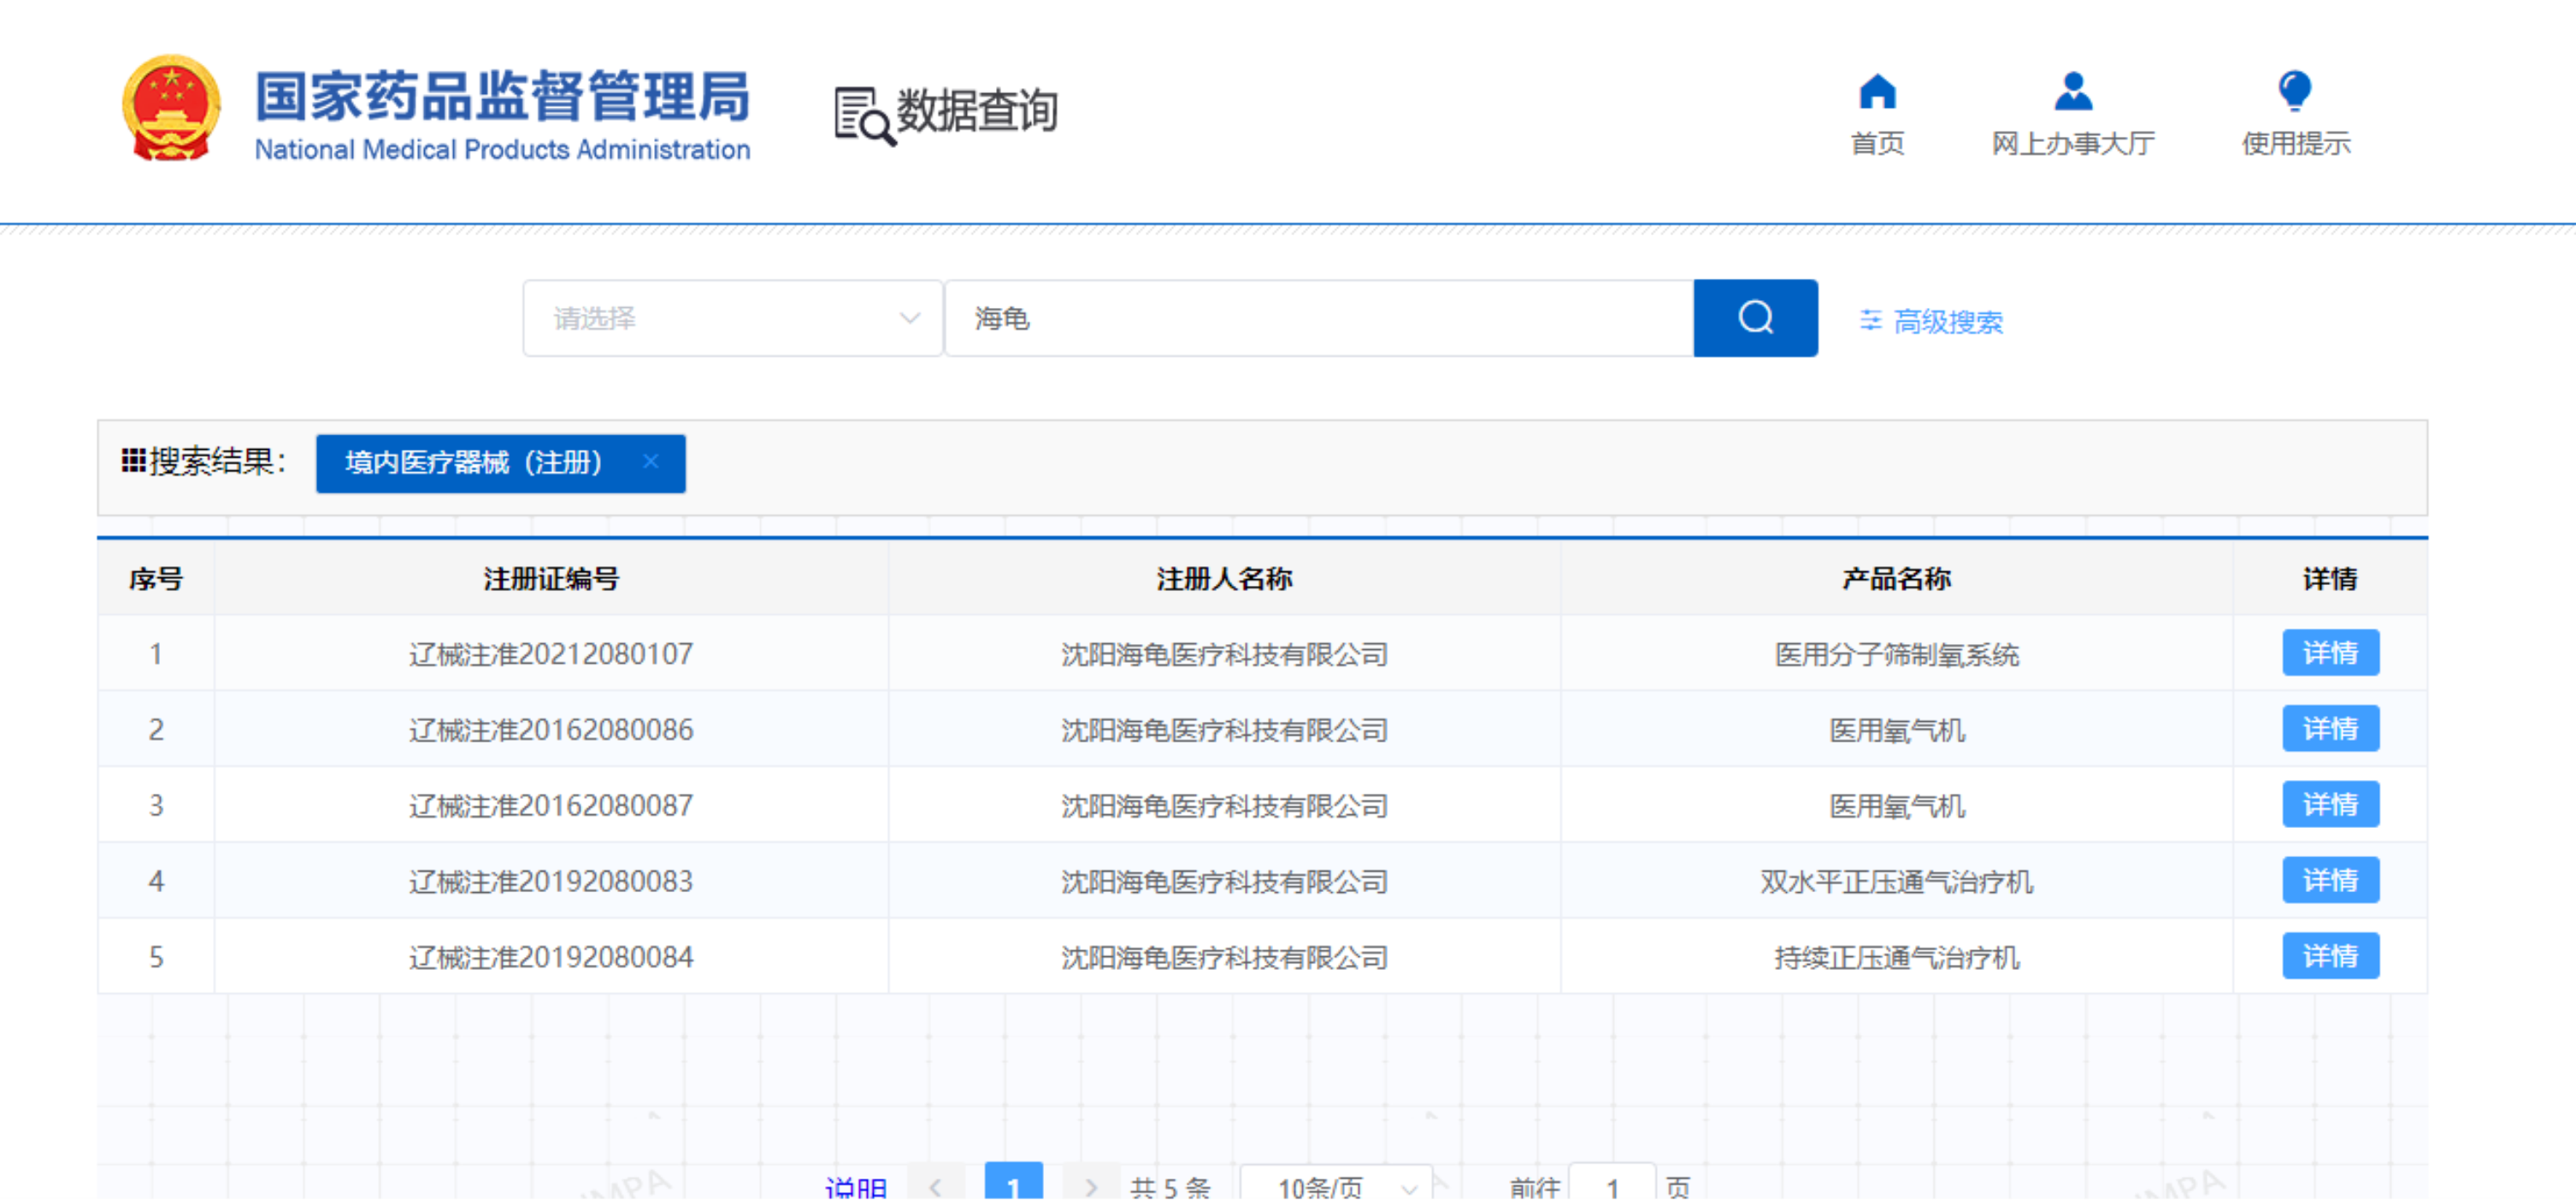The width and height of the screenshot is (2576, 1200).
Task: Open 详情 for 双水平正压通气治疗机 row
Action: (2329, 880)
